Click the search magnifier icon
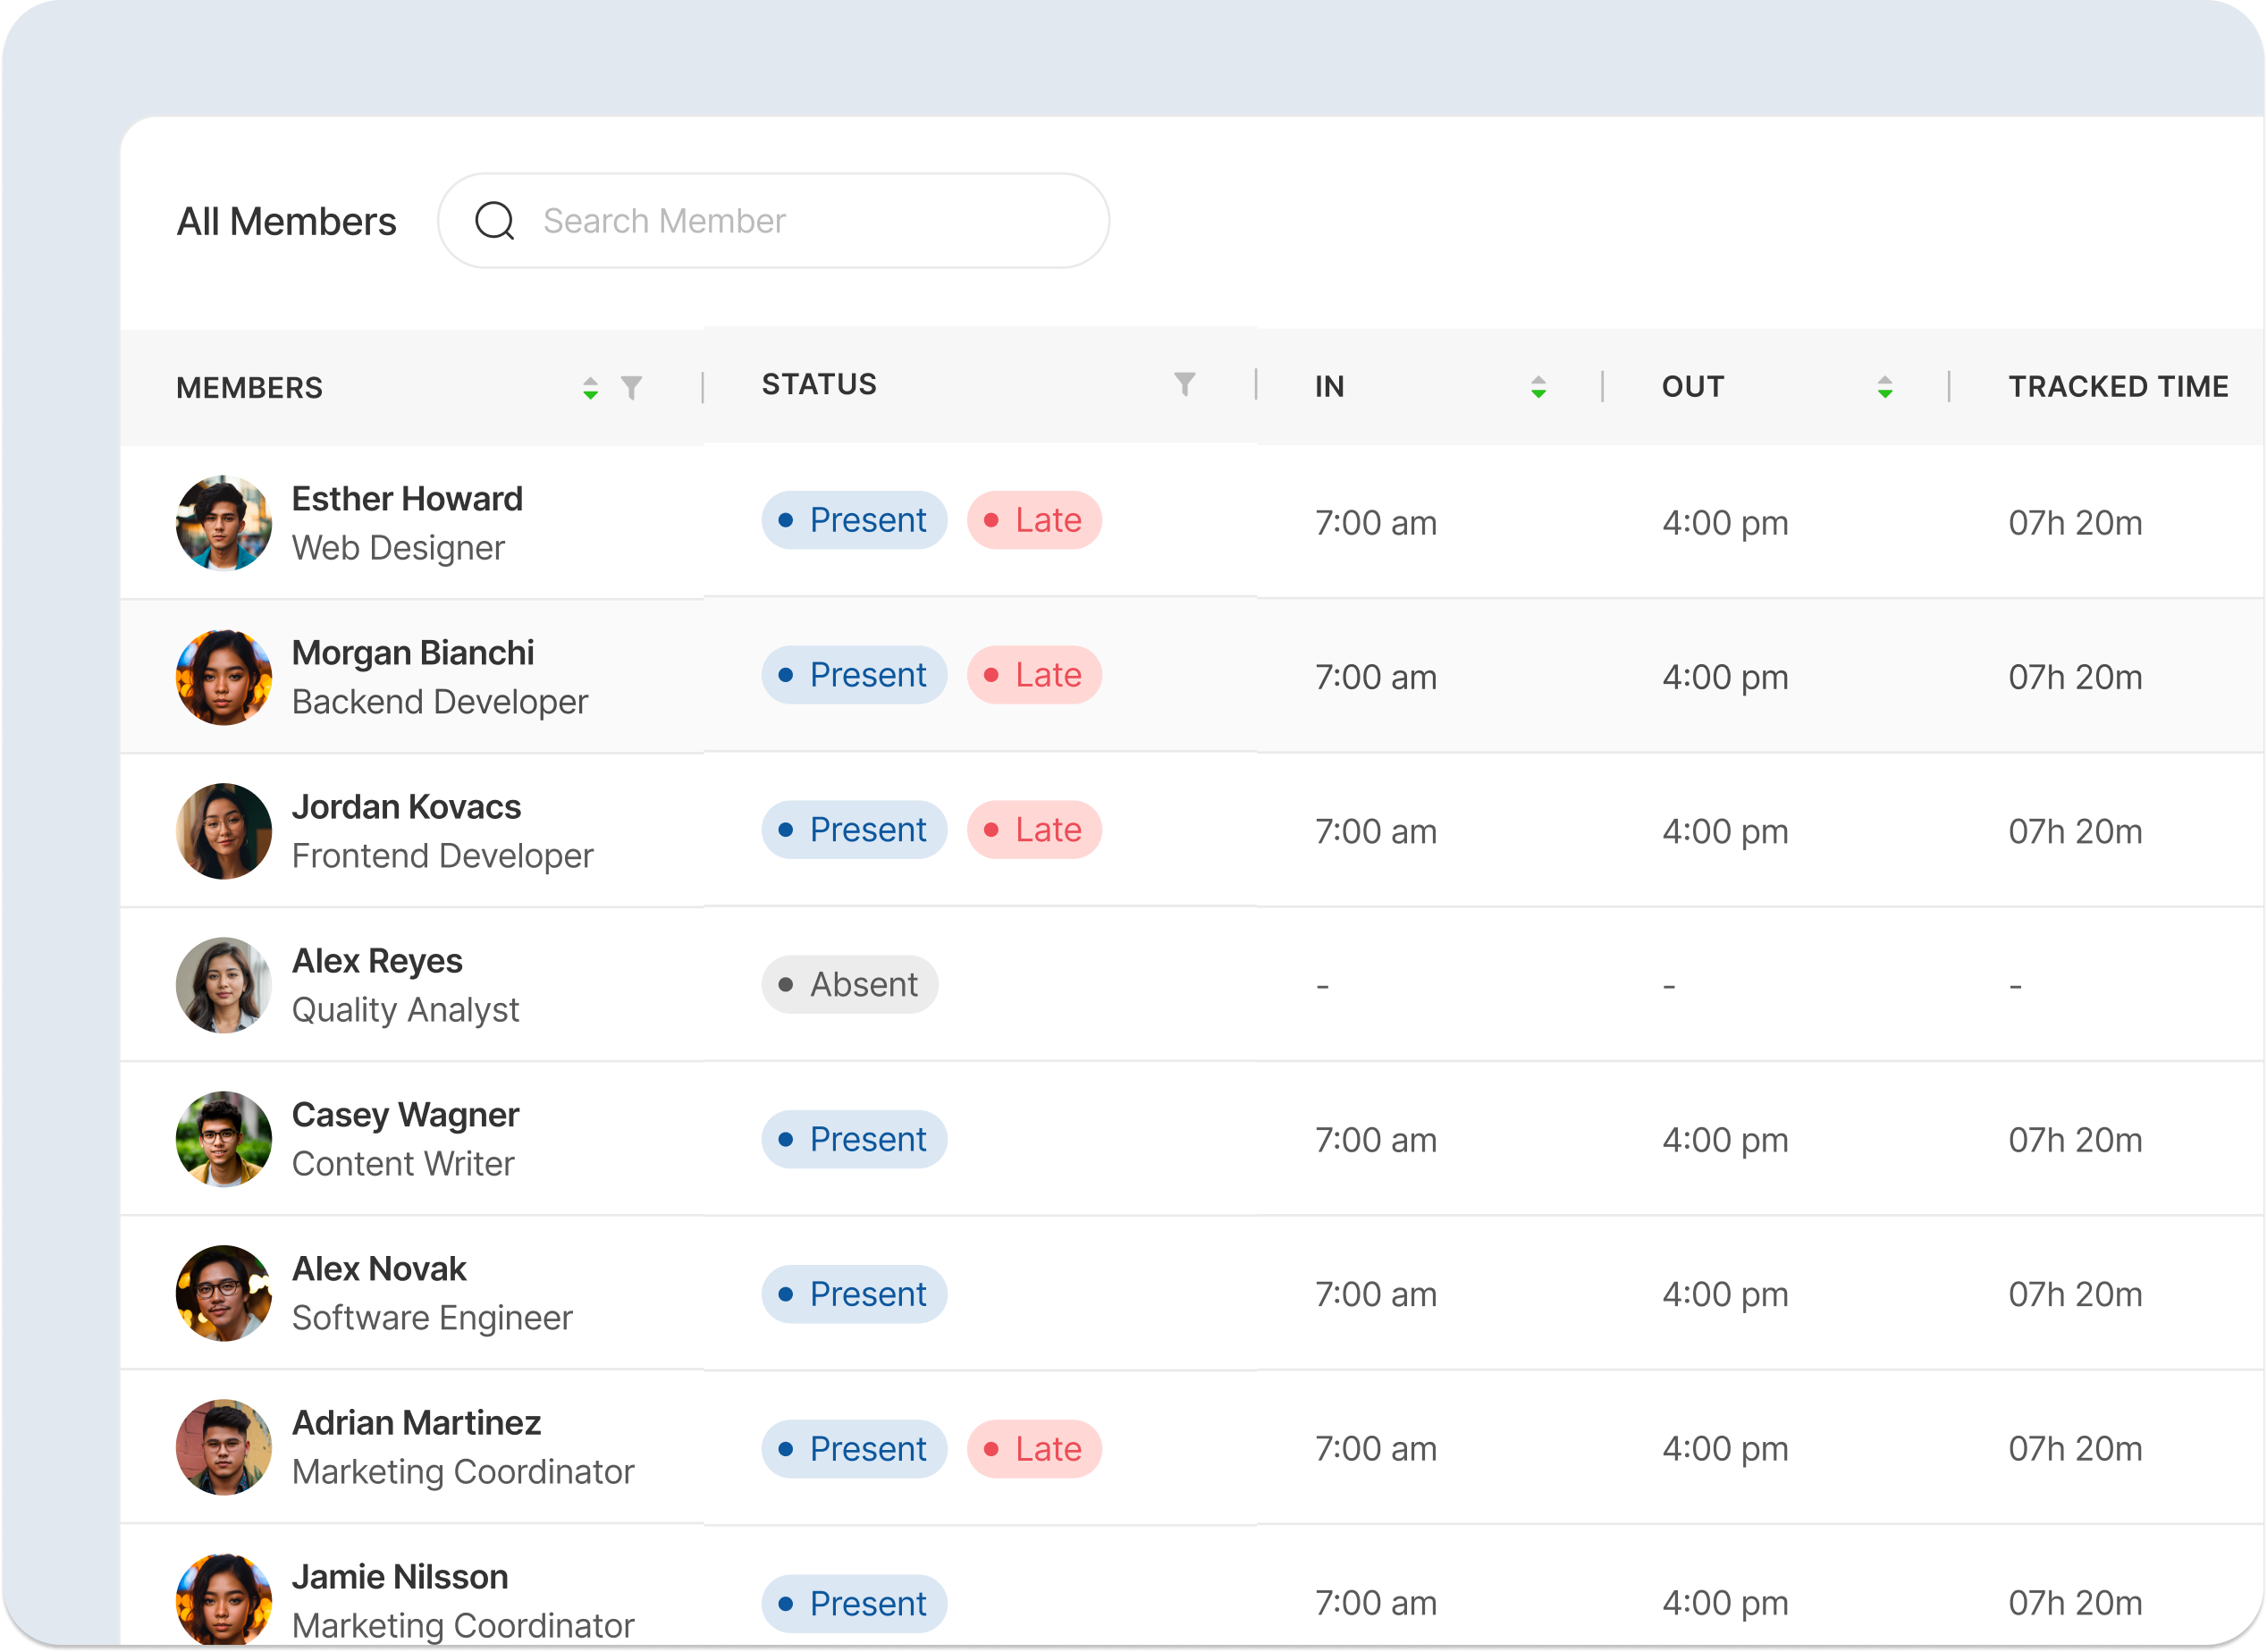 (x=495, y=220)
